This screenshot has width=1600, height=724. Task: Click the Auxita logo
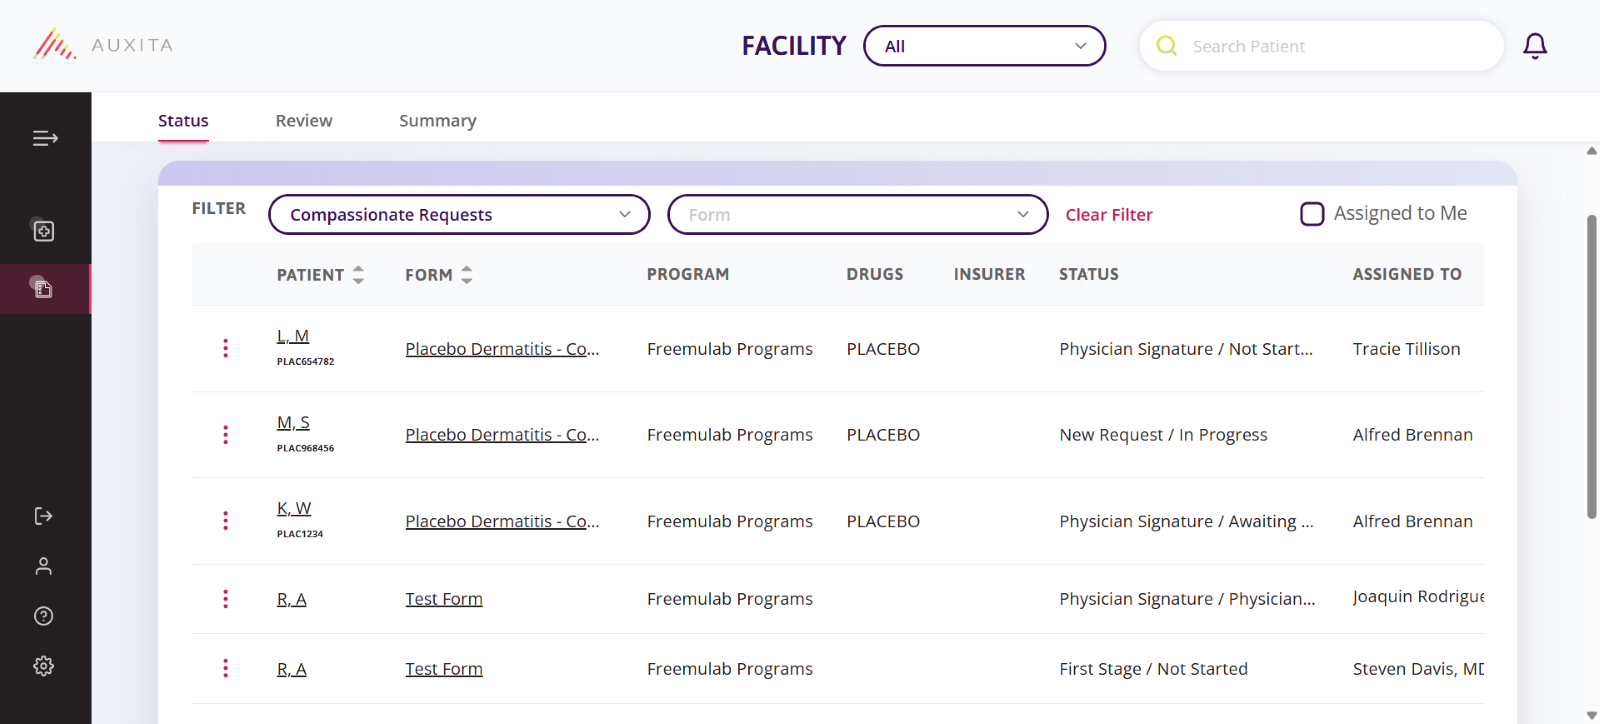click(x=103, y=45)
